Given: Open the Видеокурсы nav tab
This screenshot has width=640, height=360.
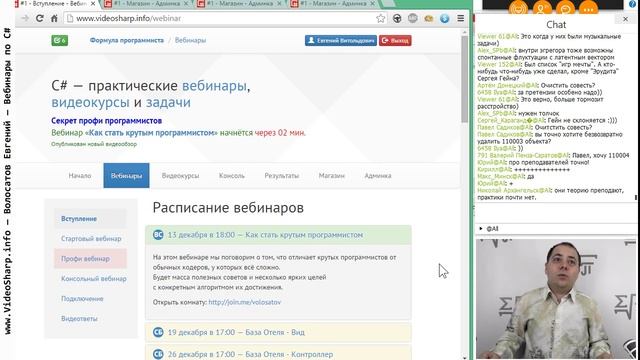Looking at the screenshot, I should point(180,176).
